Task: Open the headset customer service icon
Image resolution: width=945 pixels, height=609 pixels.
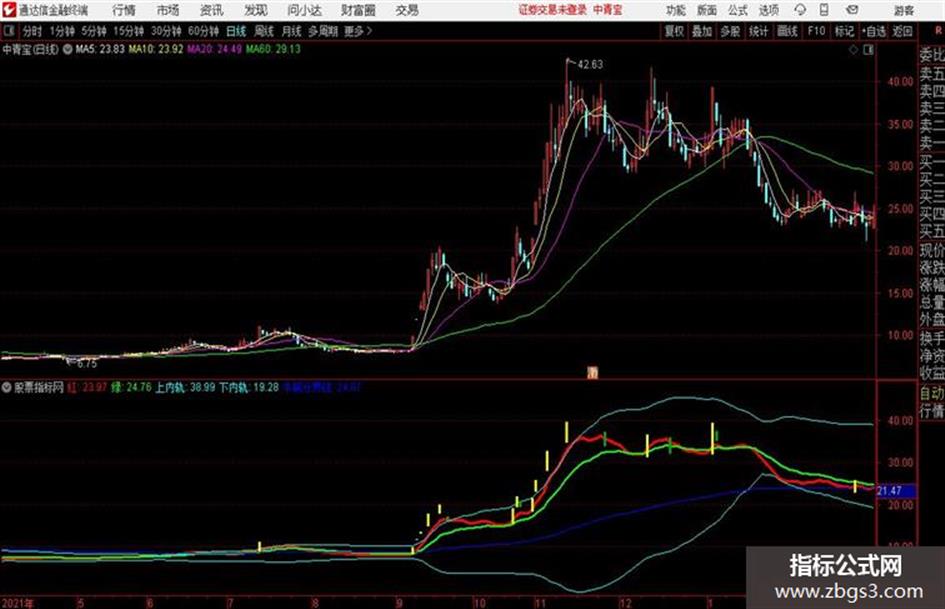Action: (x=800, y=10)
